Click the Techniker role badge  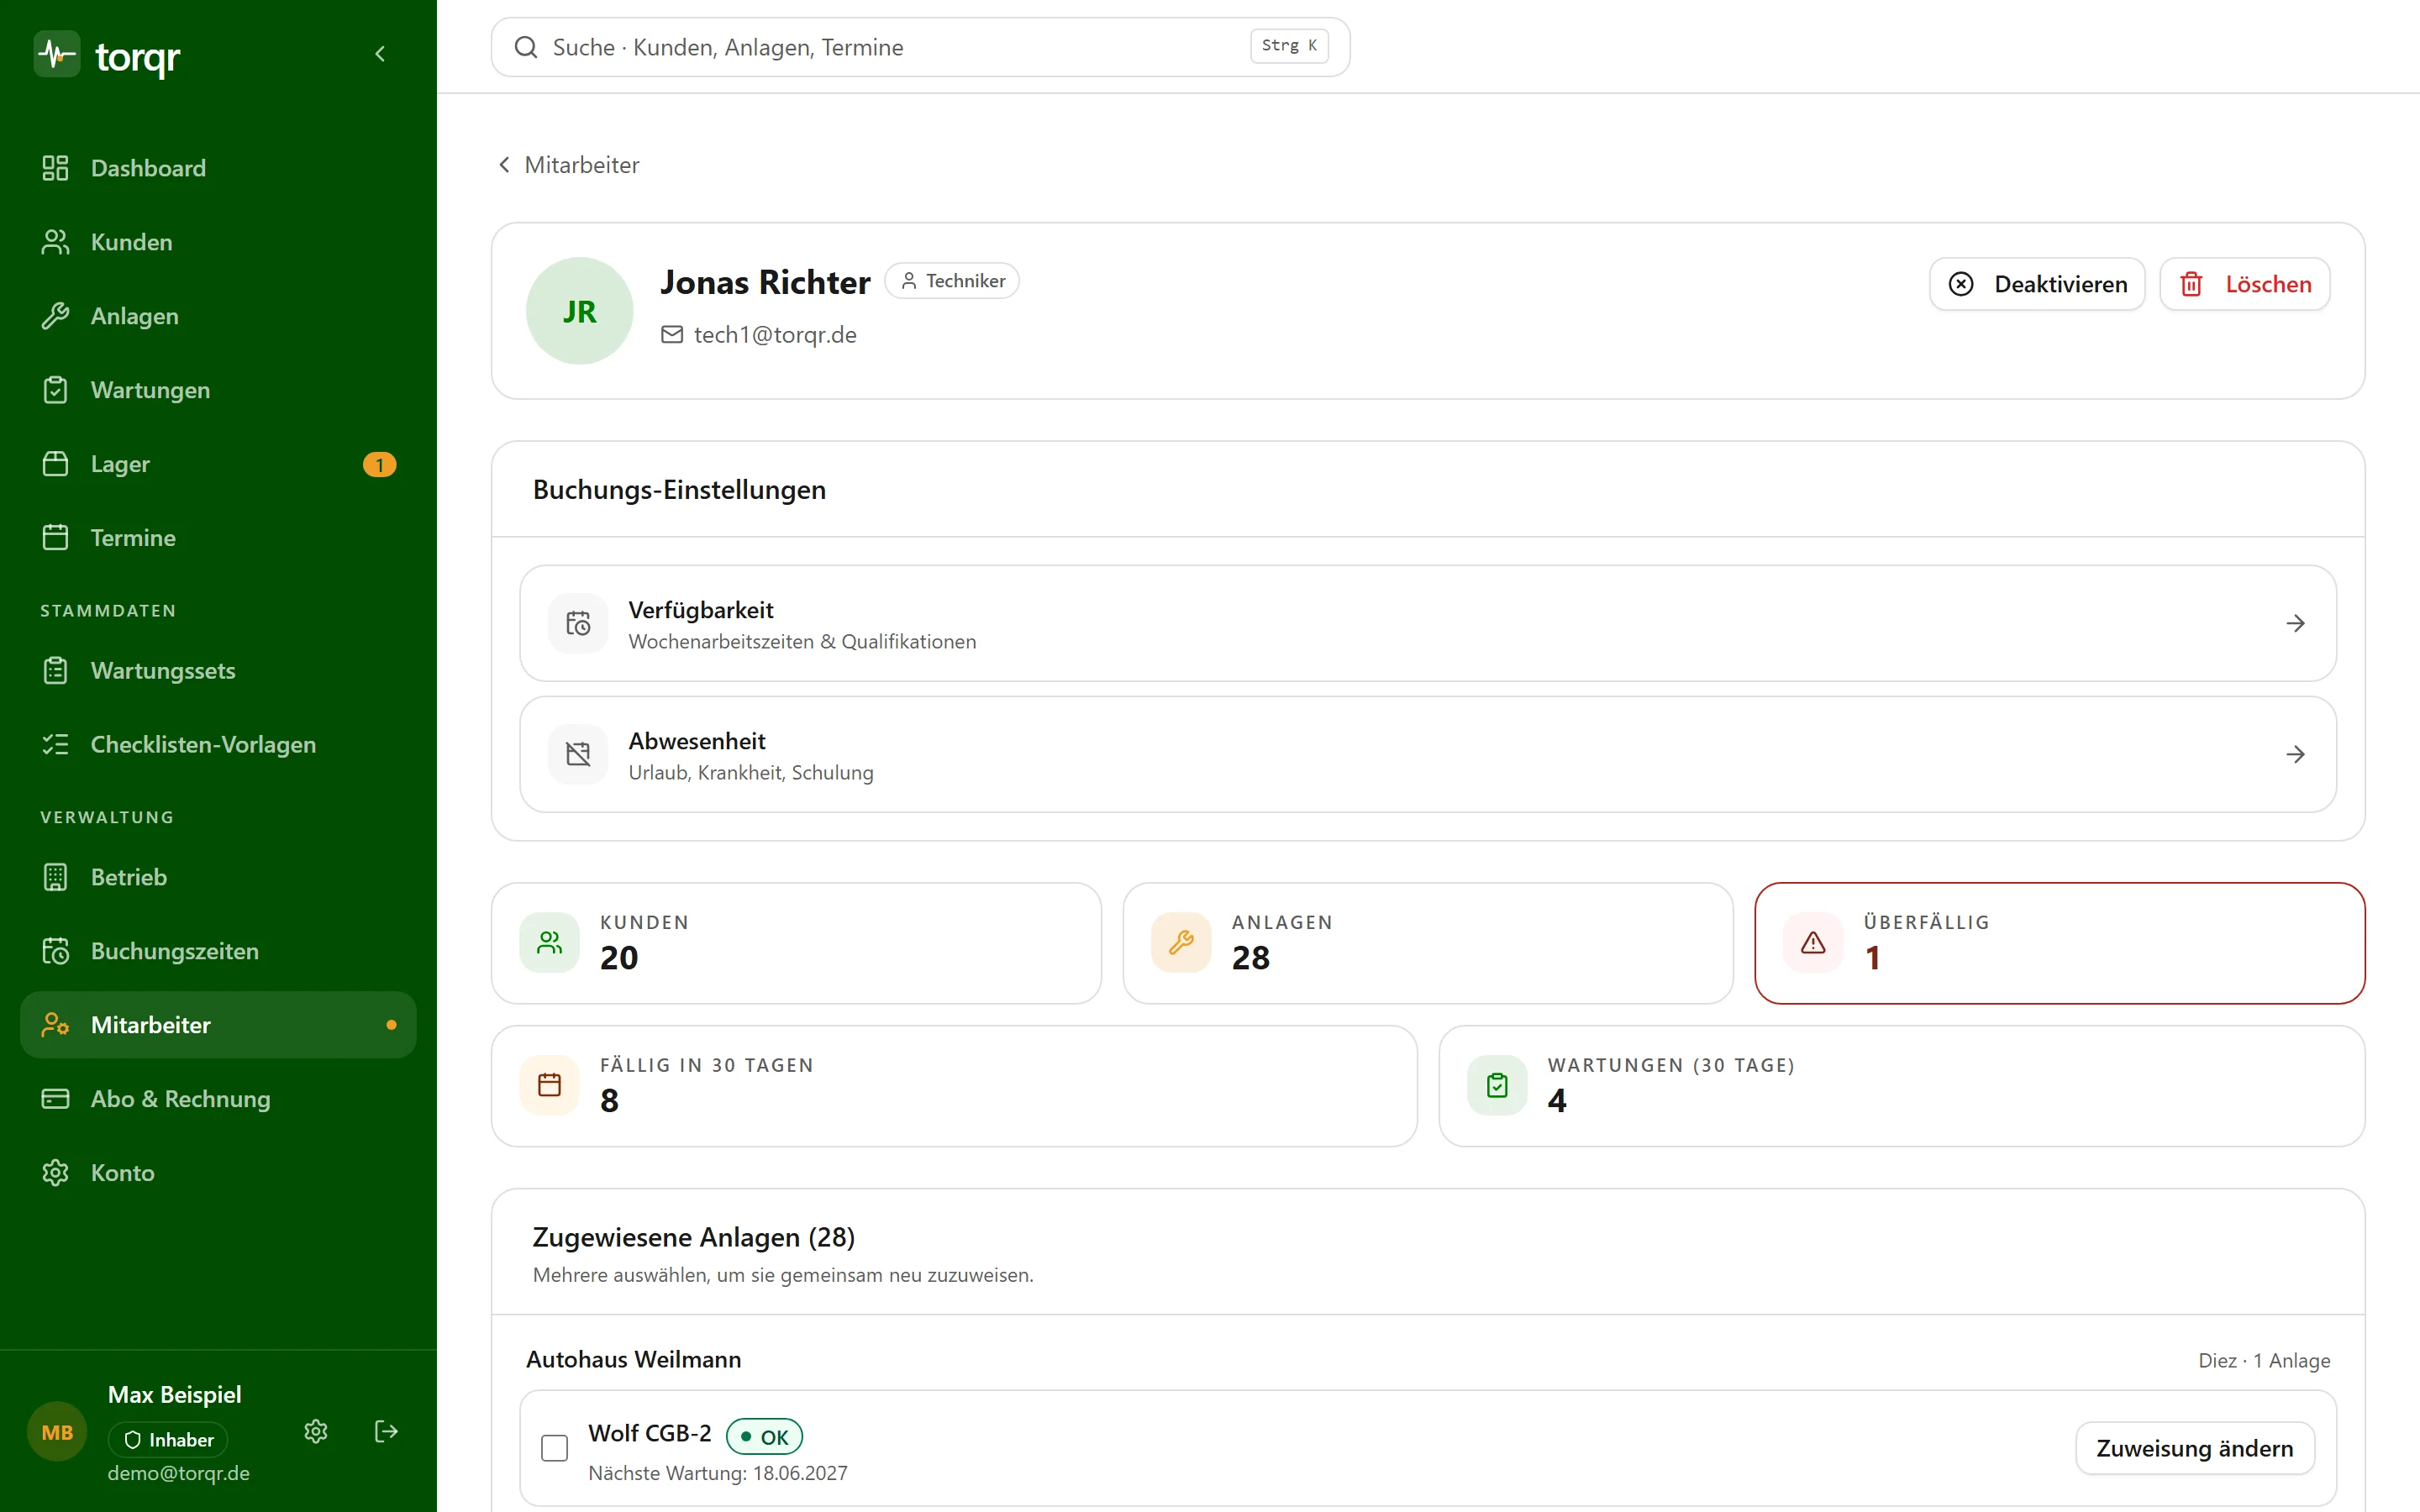pos(952,281)
